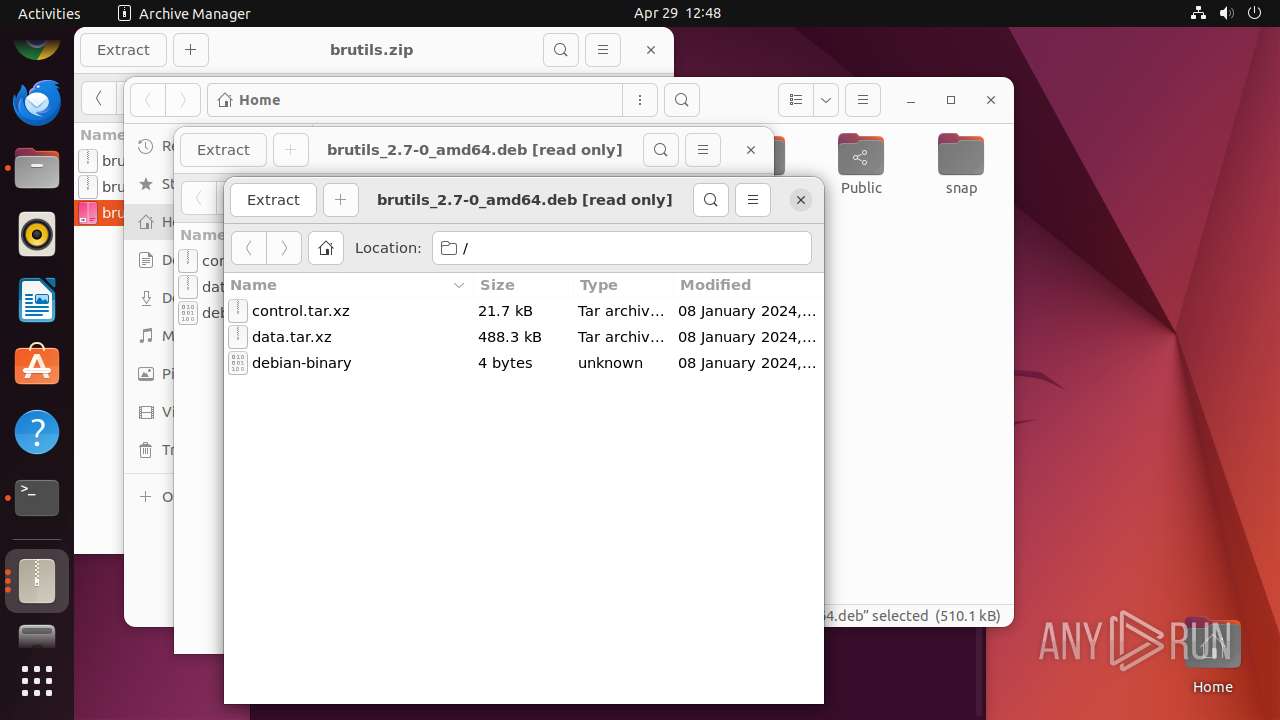
Task: Open LibreOffice Writer from dock
Action: click(37, 300)
